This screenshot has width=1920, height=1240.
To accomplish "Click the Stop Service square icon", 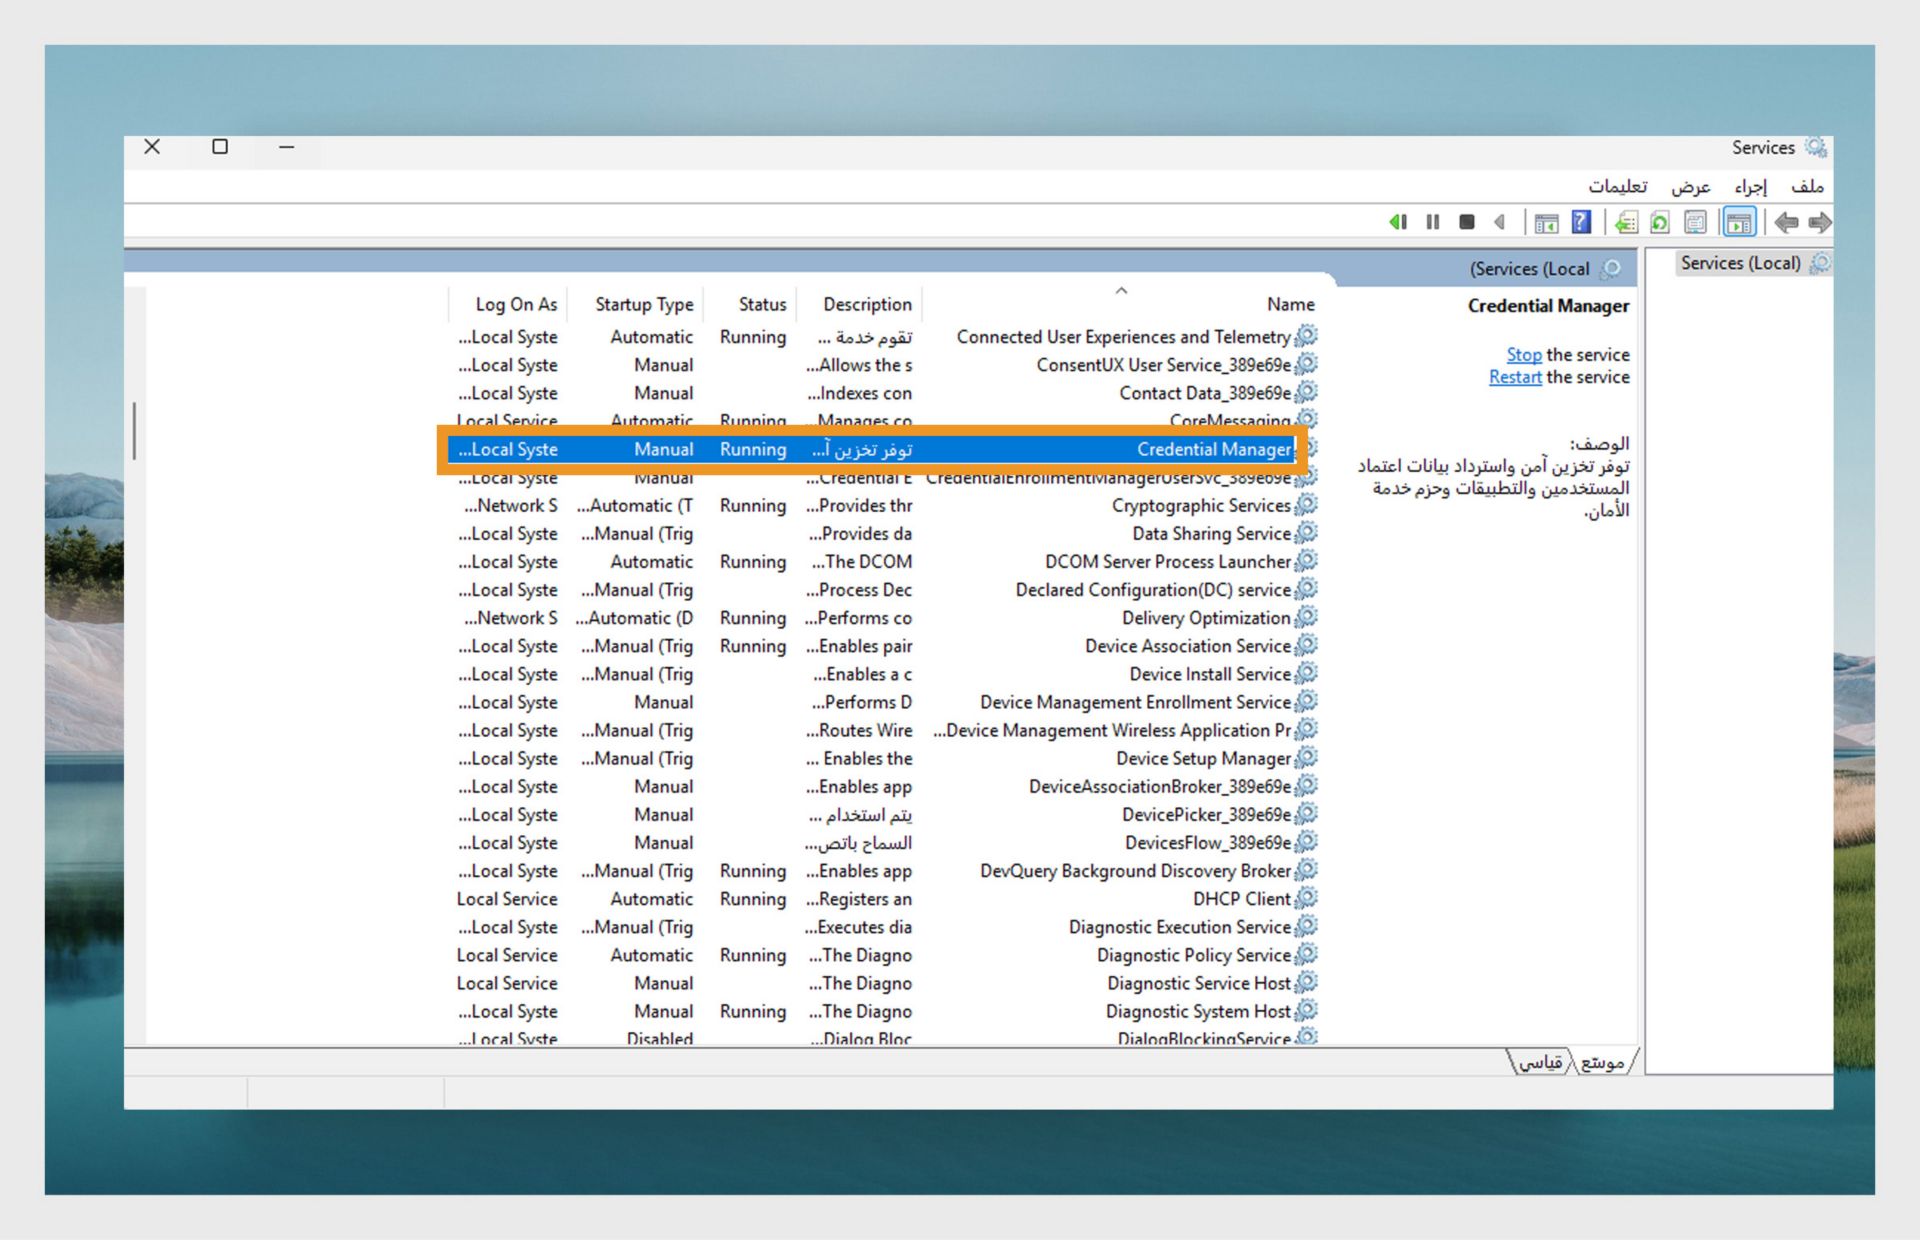I will tap(1466, 222).
